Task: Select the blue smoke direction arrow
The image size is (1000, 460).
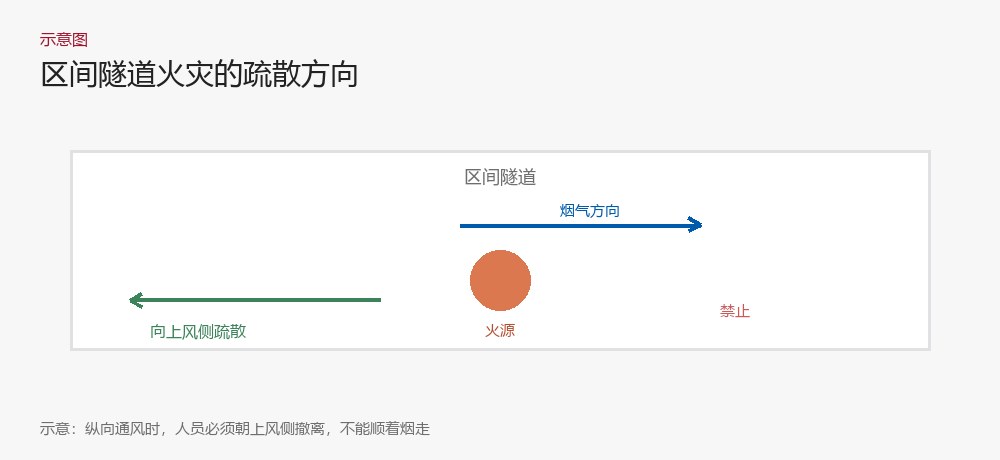Action: [x=581, y=225]
